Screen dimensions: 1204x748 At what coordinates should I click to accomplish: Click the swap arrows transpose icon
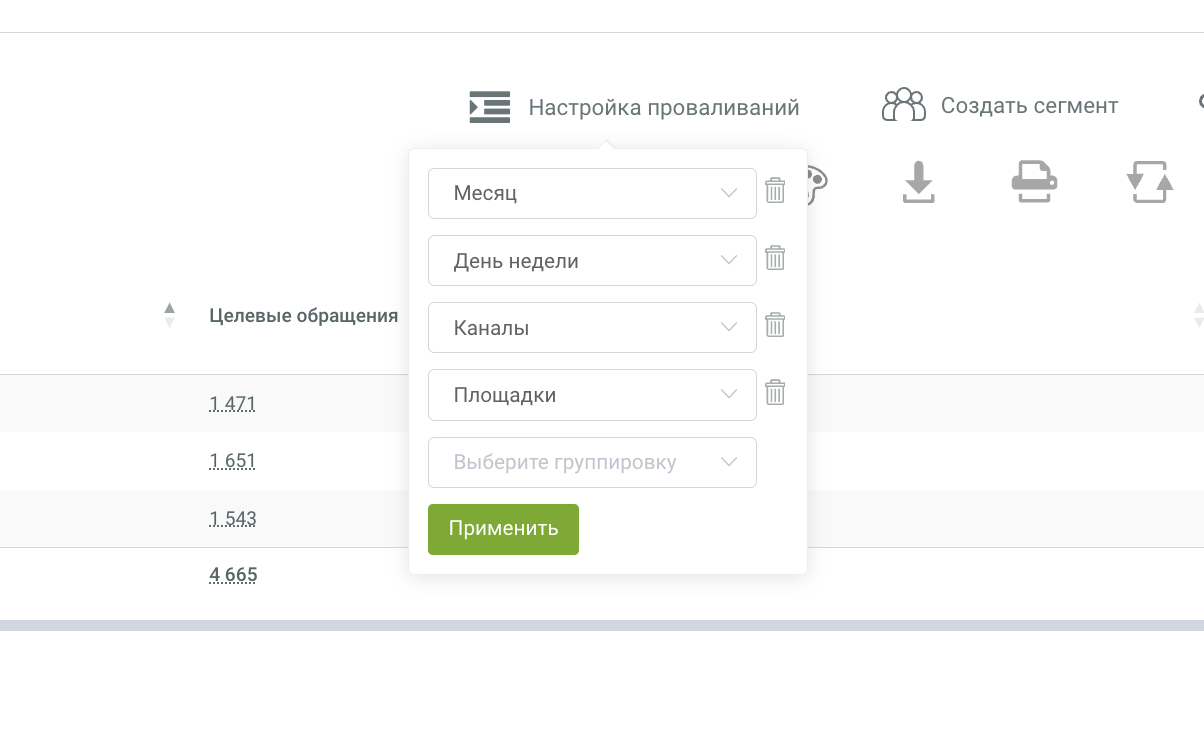(1149, 184)
